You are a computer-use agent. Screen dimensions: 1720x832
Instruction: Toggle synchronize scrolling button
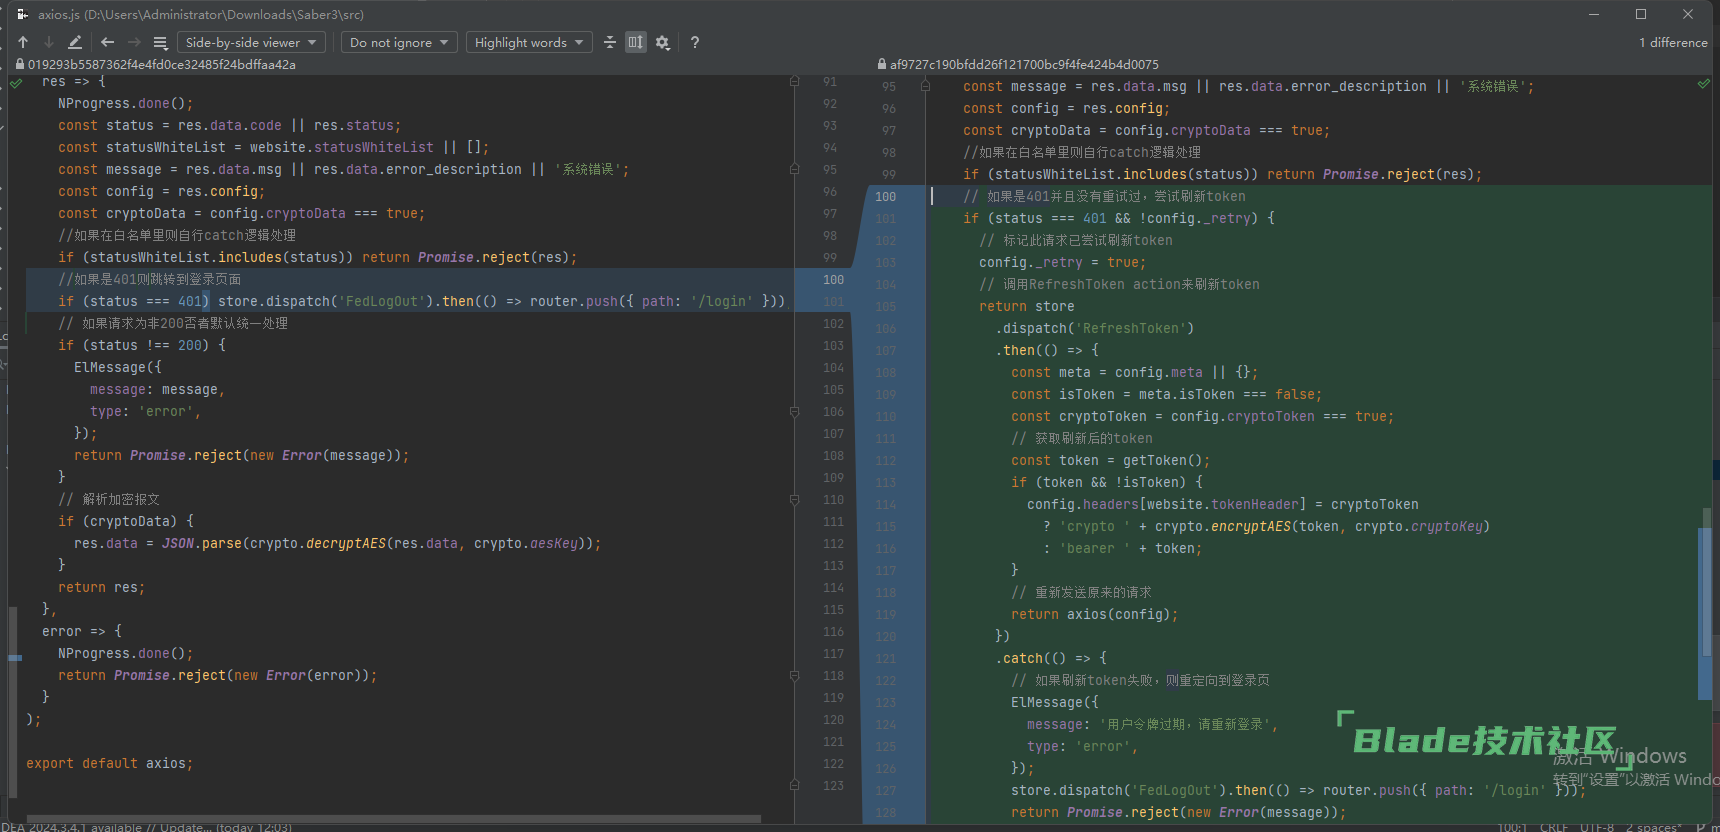[636, 42]
